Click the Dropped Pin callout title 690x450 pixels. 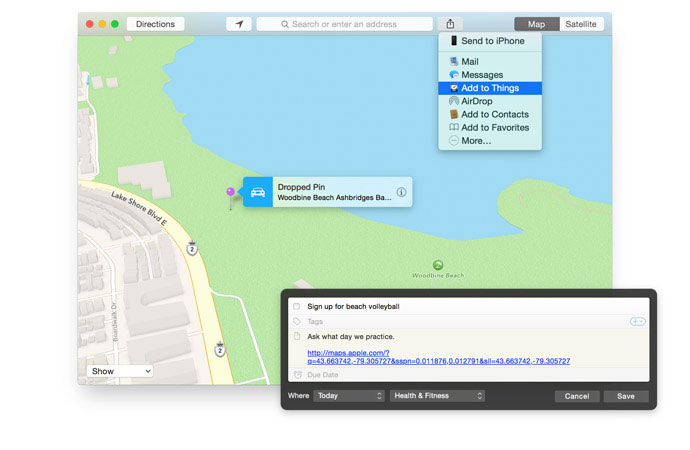[x=301, y=187]
